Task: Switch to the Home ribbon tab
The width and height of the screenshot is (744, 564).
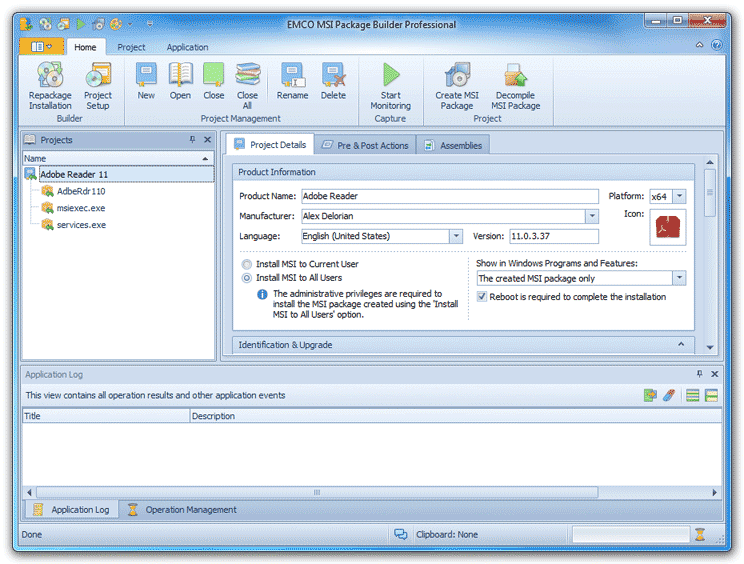Action: coord(85,47)
